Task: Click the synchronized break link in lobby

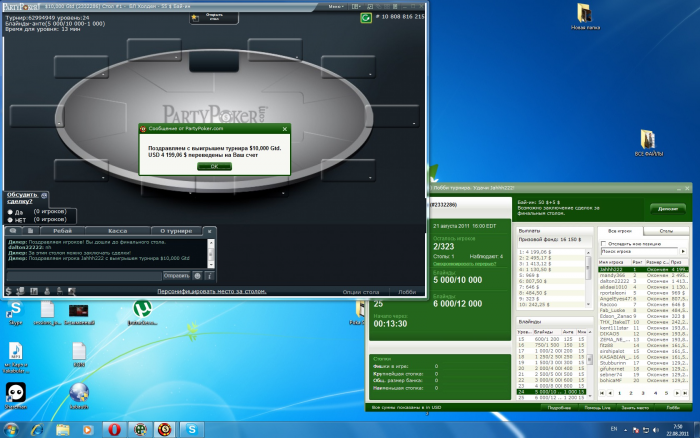Action: (x=464, y=263)
